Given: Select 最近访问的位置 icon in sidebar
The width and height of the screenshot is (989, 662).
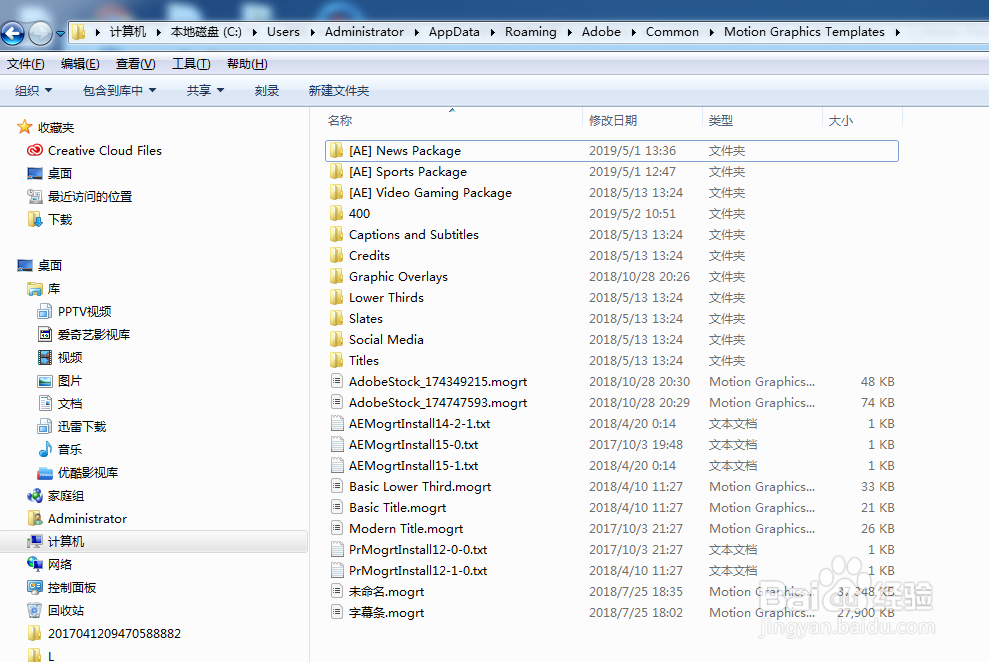Looking at the screenshot, I should tap(35, 196).
